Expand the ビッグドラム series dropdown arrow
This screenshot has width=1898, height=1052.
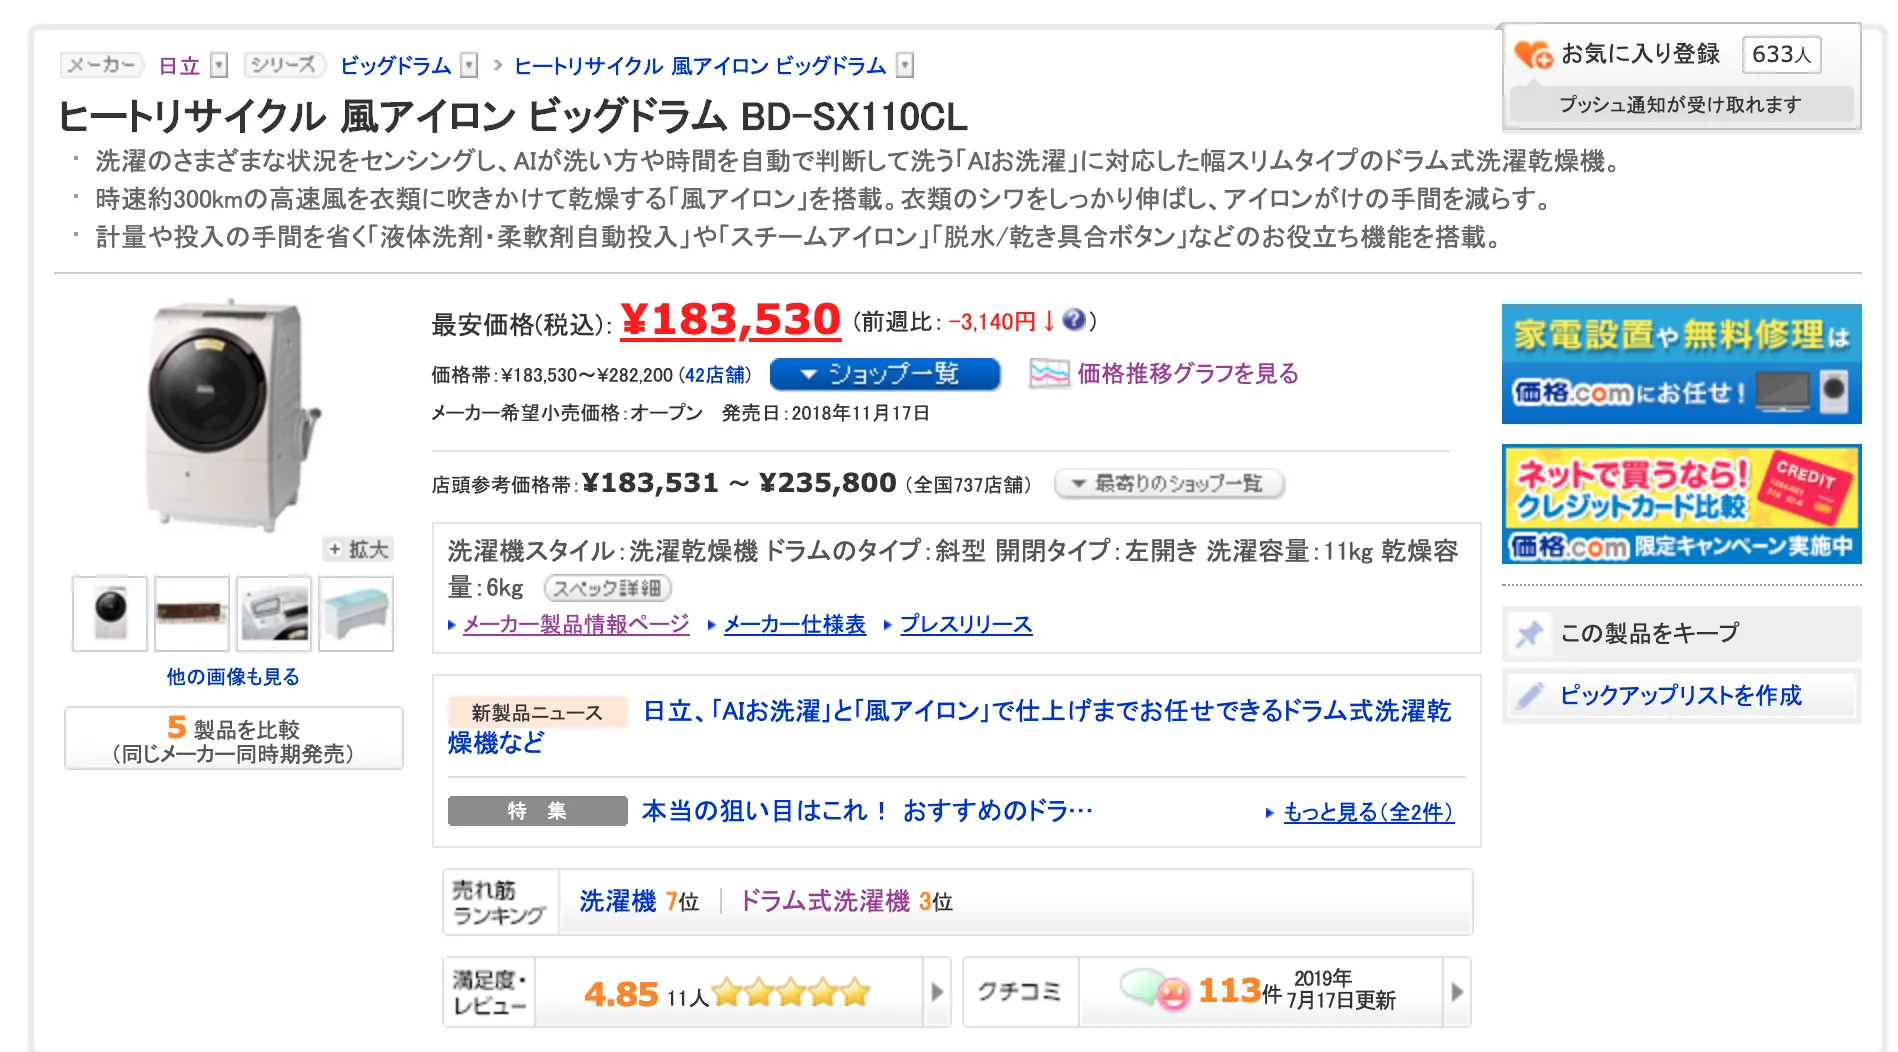coord(469,66)
